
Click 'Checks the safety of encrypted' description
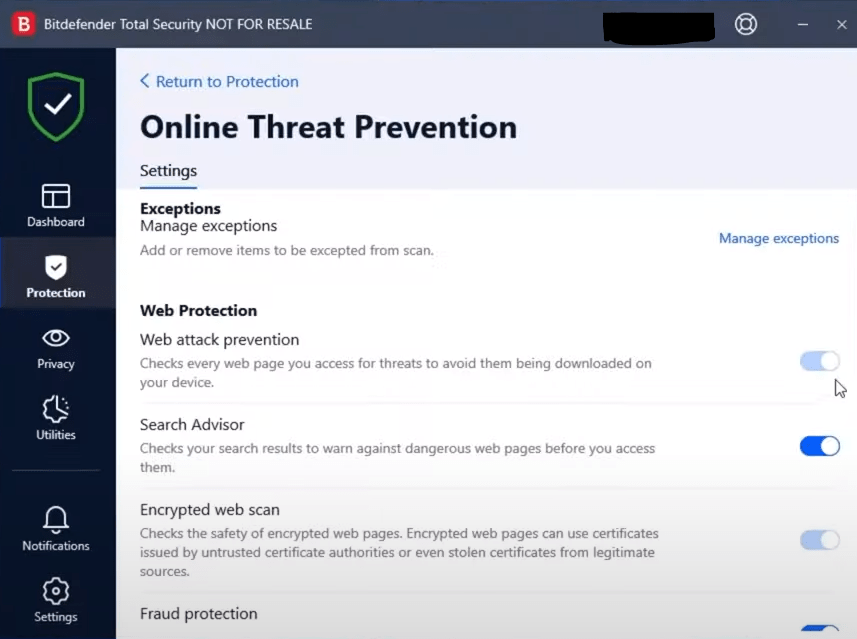(399, 552)
